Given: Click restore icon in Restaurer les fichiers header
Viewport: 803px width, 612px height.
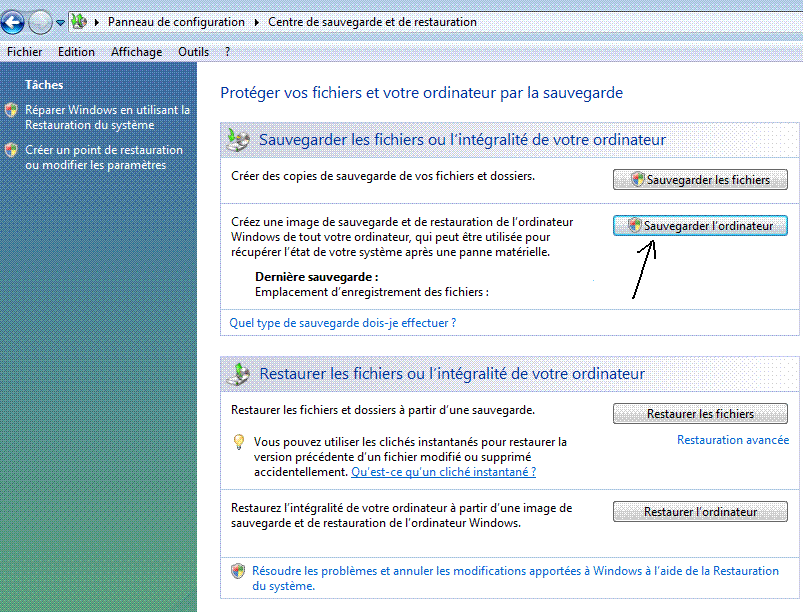Looking at the screenshot, I should [239, 374].
